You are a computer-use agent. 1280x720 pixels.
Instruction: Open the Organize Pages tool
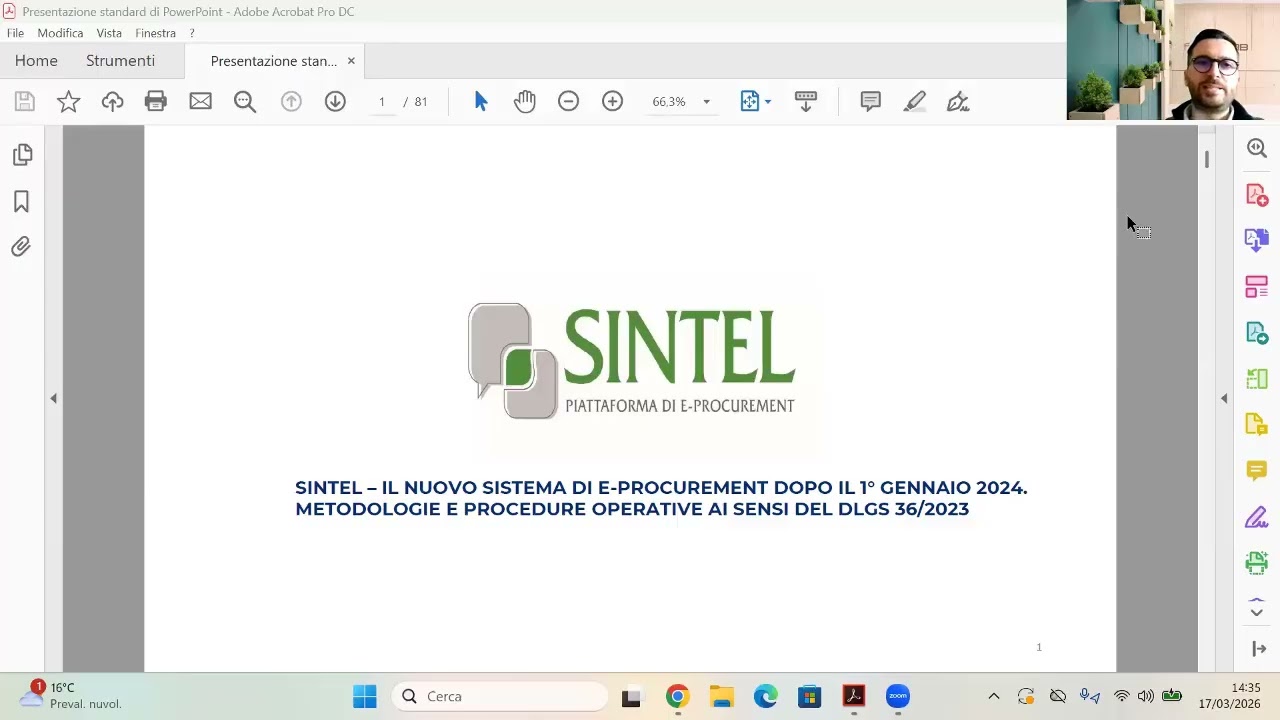pyautogui.click(x=1257, y=287)
